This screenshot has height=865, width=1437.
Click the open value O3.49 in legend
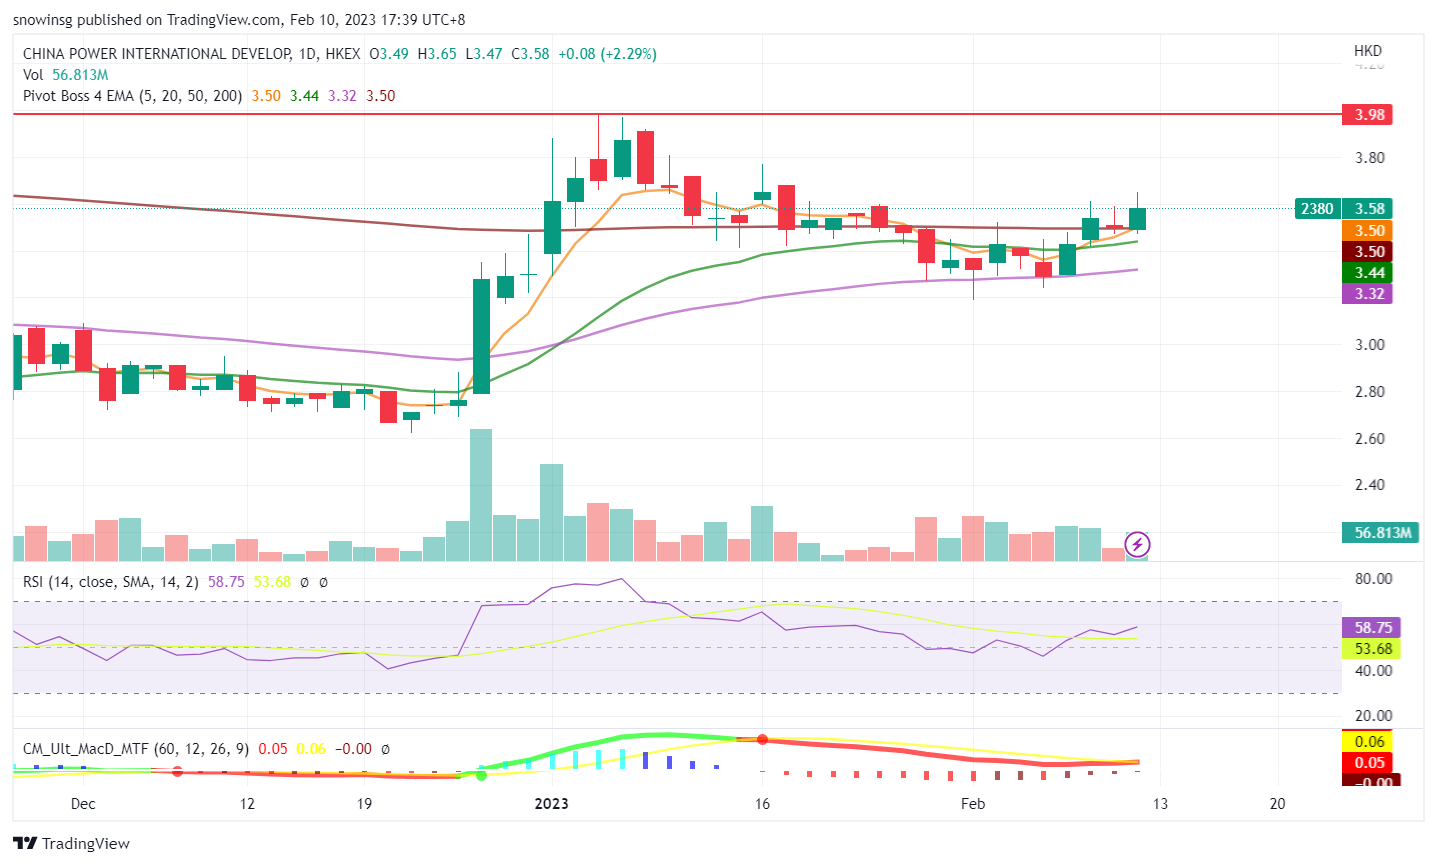point(389,54)
